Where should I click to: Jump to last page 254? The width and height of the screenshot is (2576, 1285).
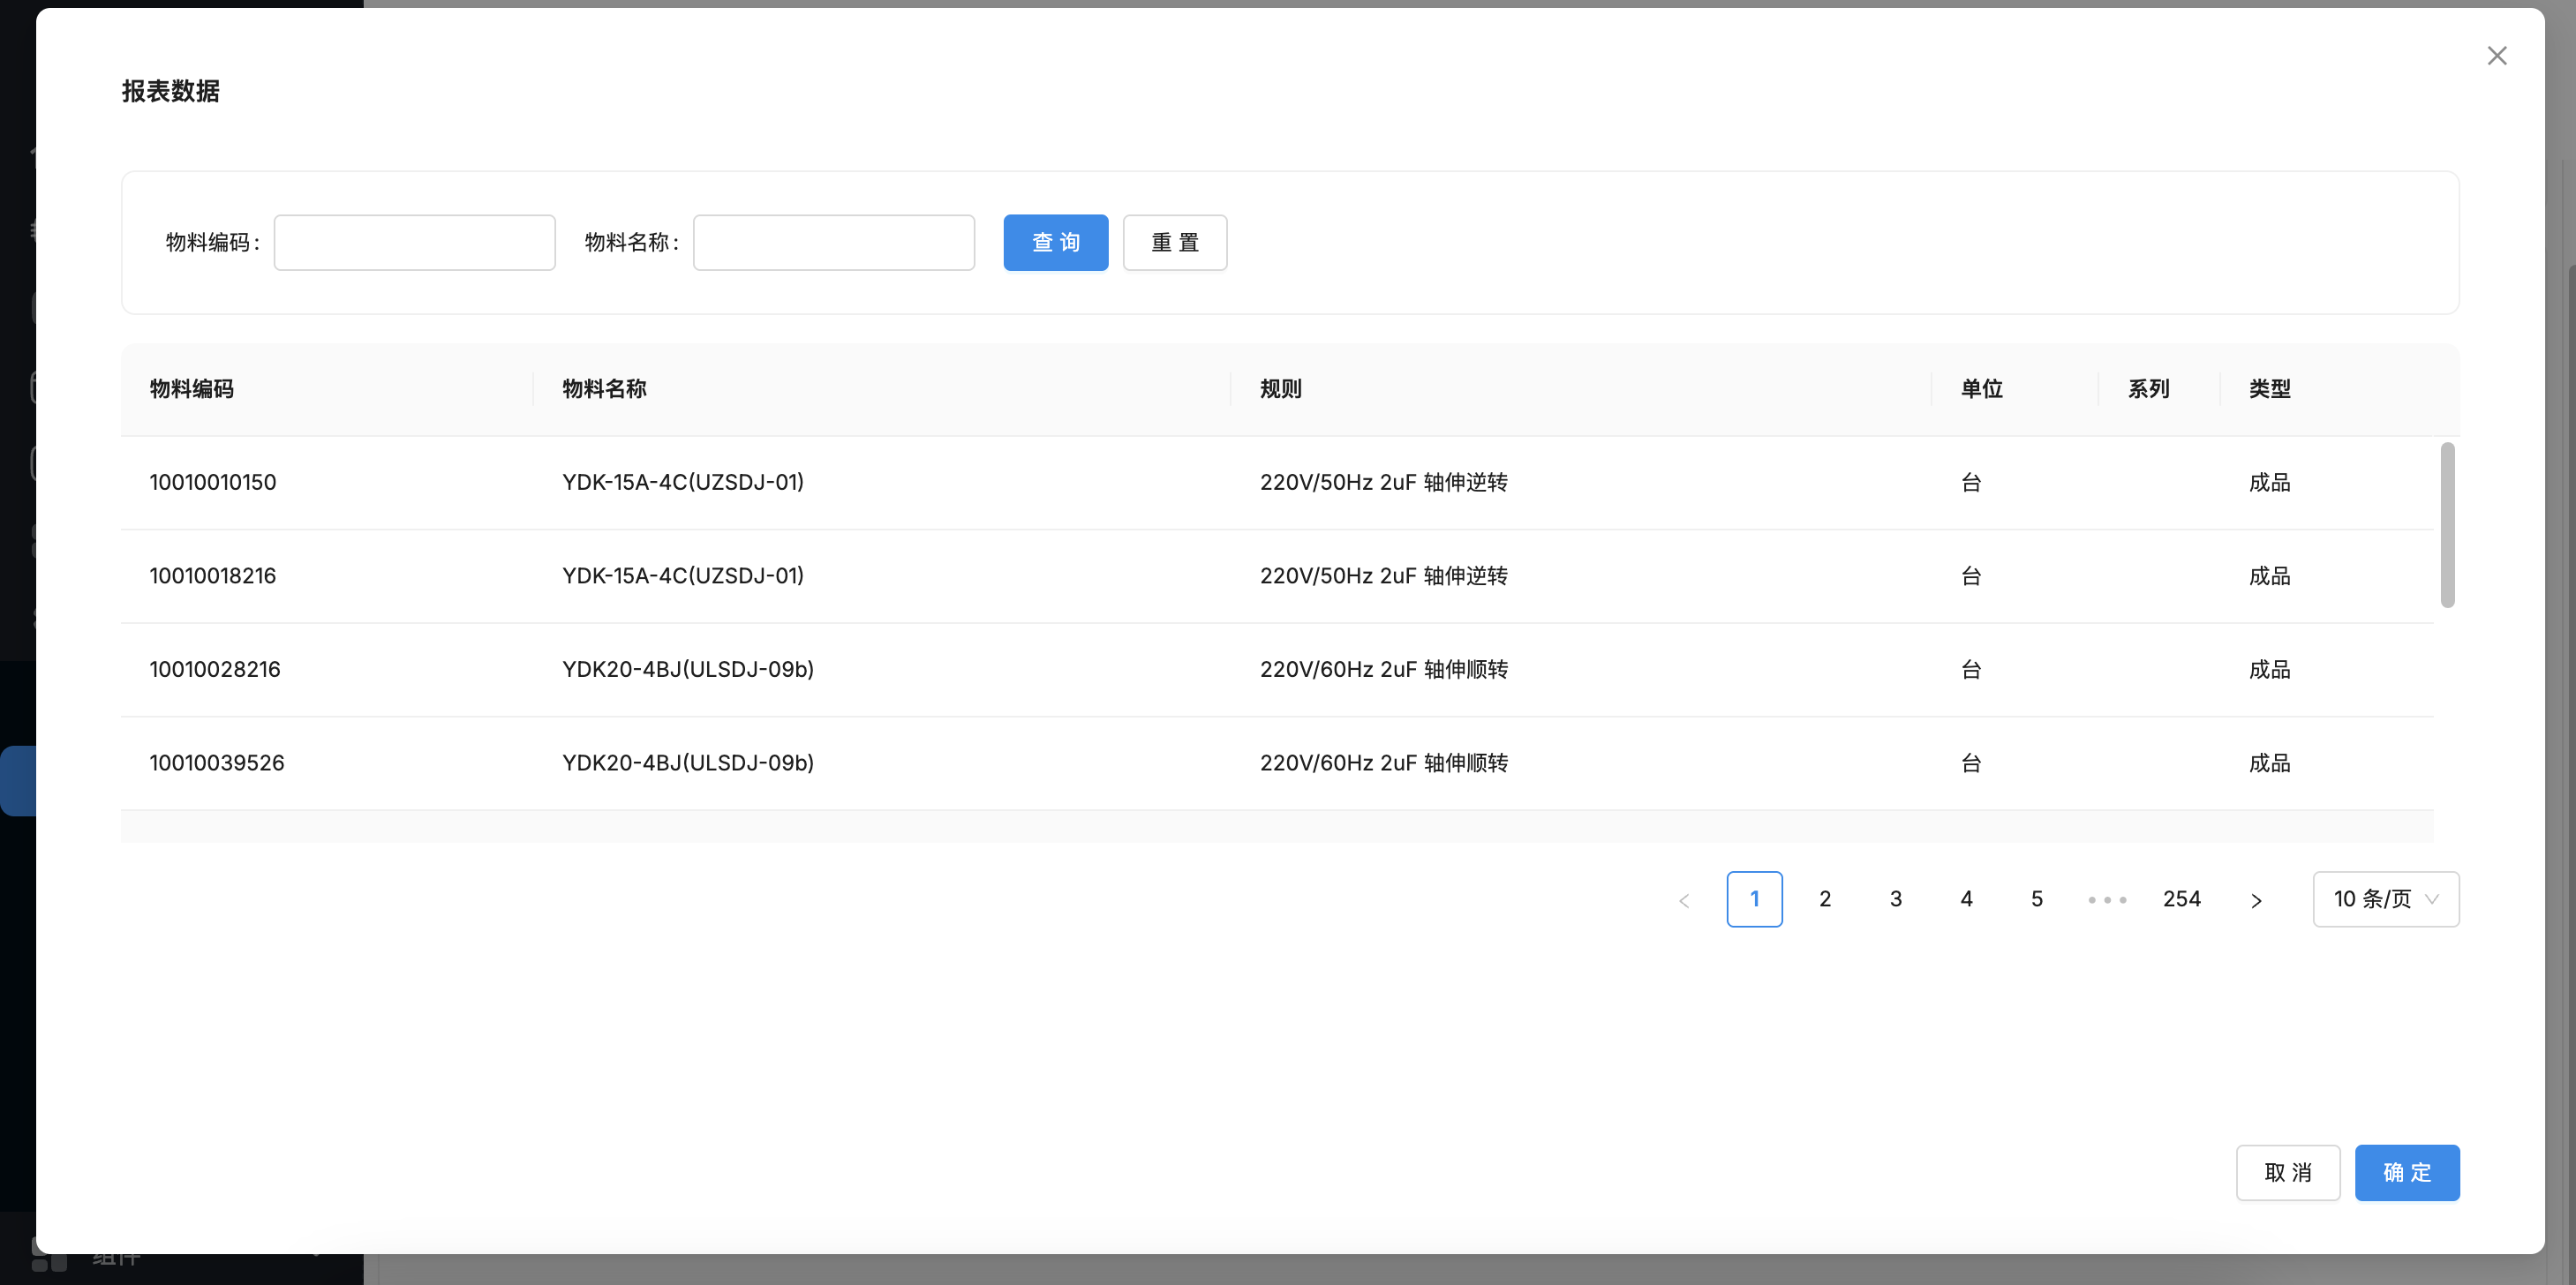pyautogui.click(x=2181, y=899)
